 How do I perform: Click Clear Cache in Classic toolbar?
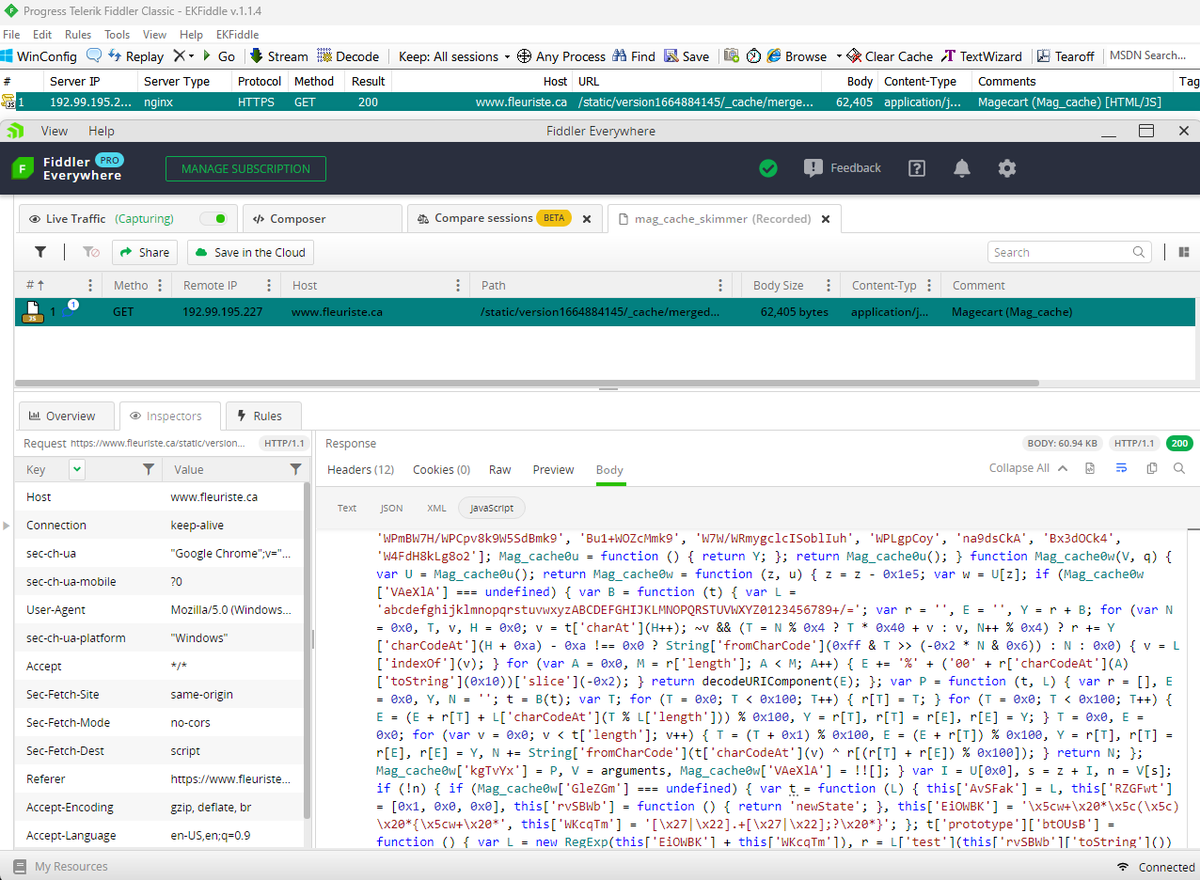[890, 56]
